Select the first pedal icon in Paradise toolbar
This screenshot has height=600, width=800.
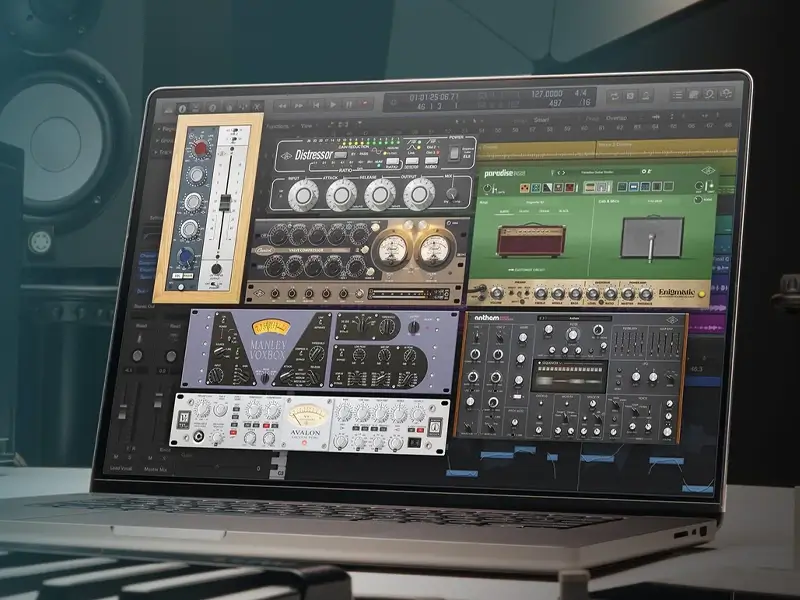pos(524,188)
